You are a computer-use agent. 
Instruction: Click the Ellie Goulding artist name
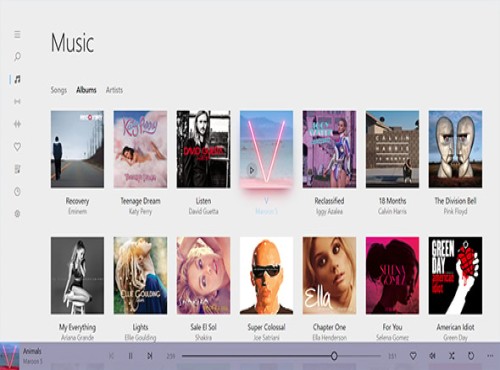(140, 338)
